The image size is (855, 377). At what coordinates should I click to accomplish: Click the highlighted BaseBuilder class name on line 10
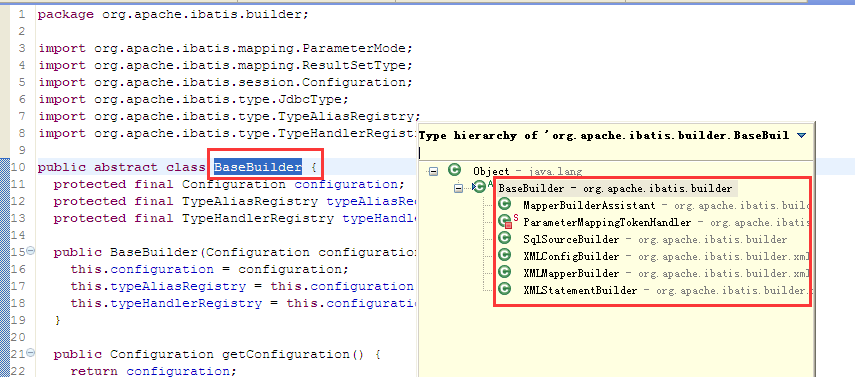click(257, 167)
